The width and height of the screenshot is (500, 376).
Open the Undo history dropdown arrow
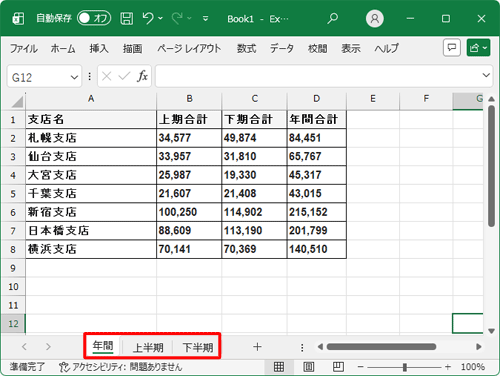(161, 19)
